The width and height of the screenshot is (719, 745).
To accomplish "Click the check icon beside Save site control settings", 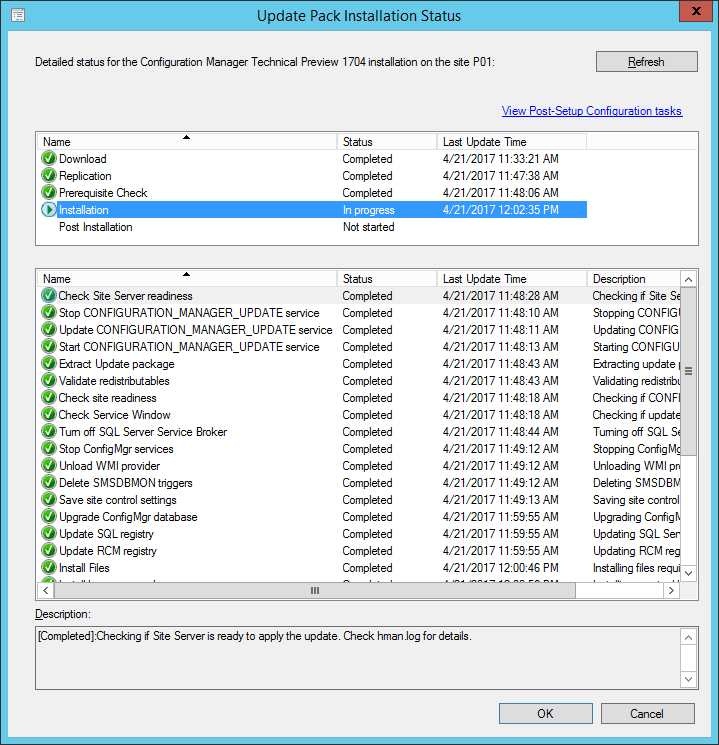I will point(48,500).
